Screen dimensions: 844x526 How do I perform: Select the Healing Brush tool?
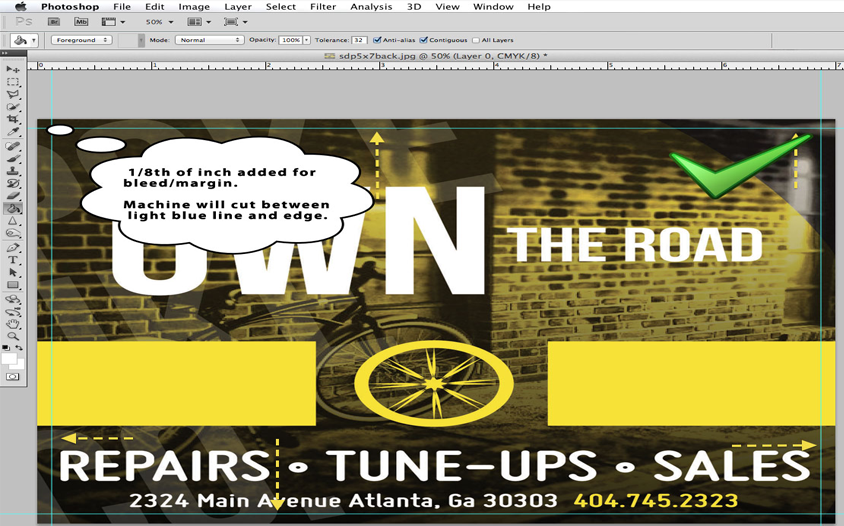click(13, 146)
